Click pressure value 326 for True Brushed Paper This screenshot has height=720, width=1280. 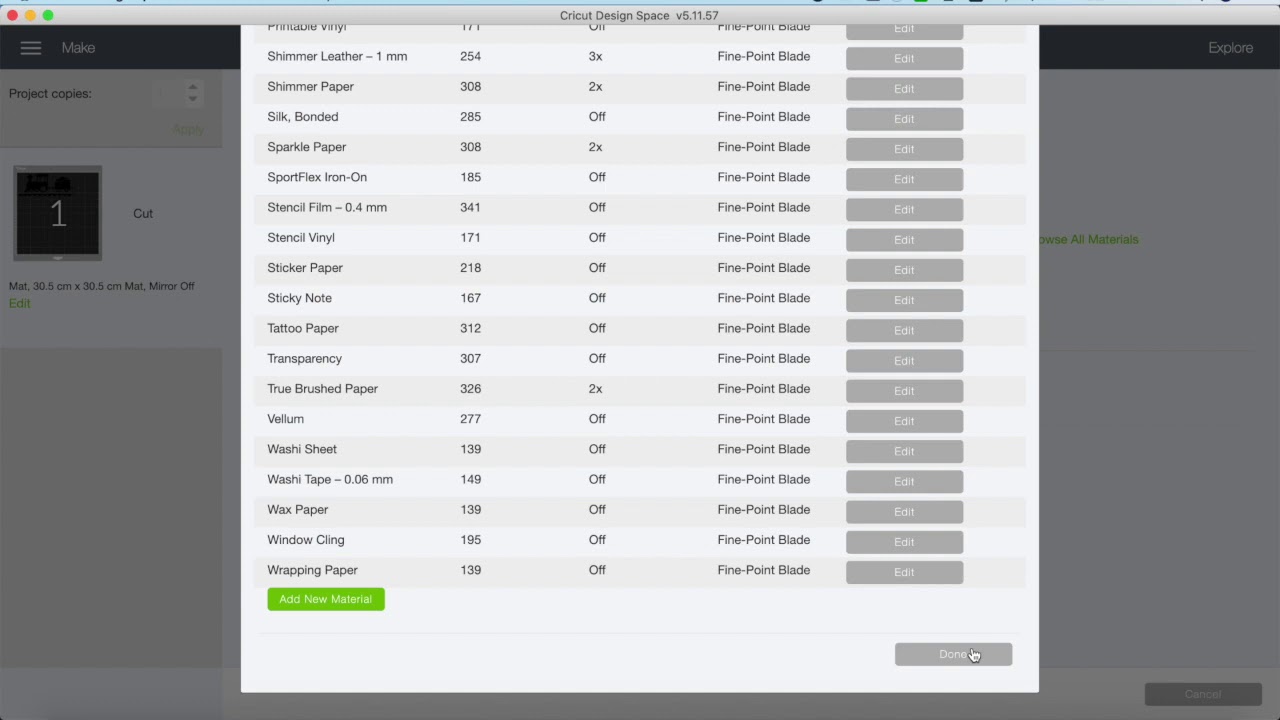pos(470,389)
